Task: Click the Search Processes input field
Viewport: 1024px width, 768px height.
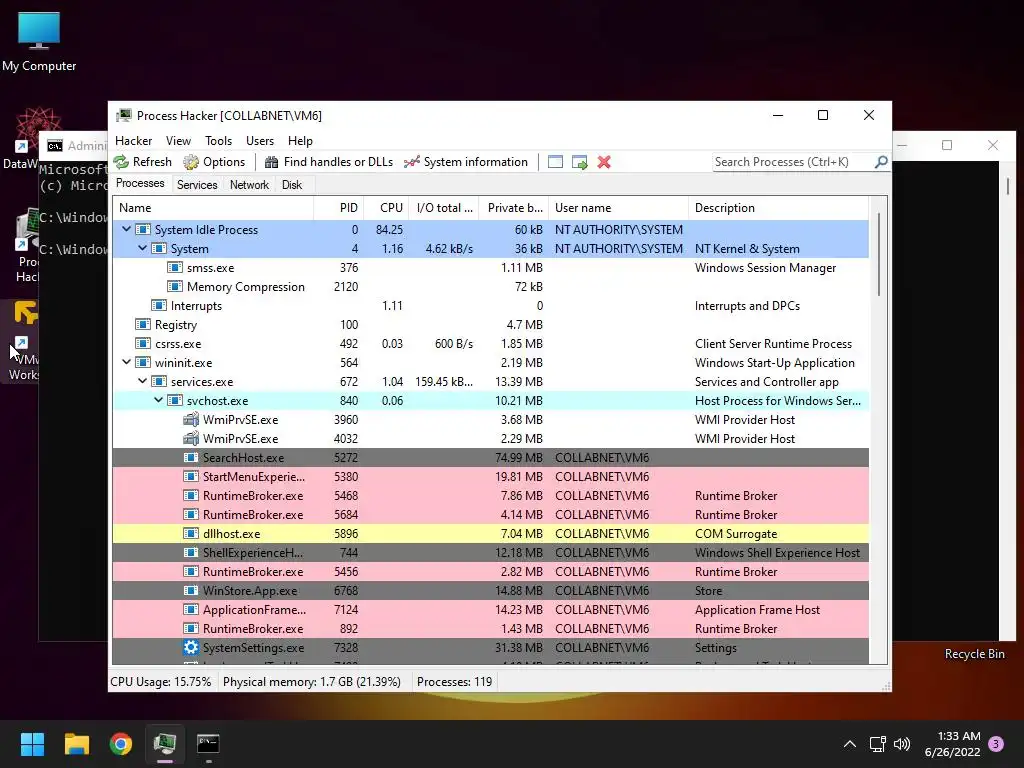Action: coord(793,162)
